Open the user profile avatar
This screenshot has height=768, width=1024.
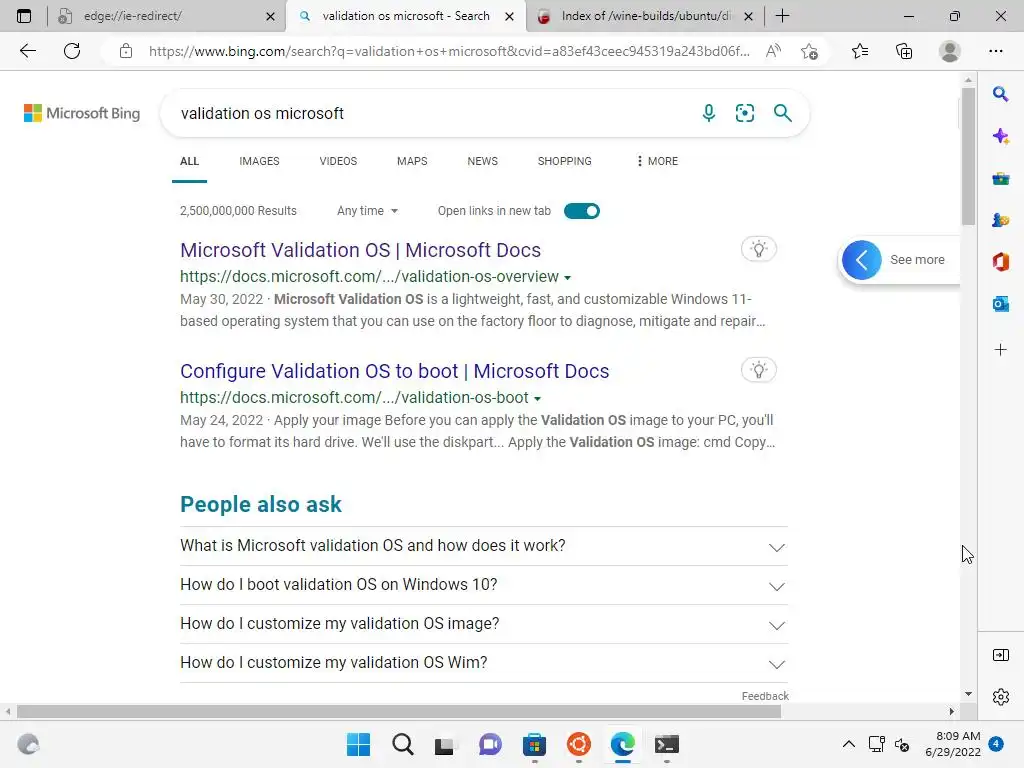coord(950,51)
